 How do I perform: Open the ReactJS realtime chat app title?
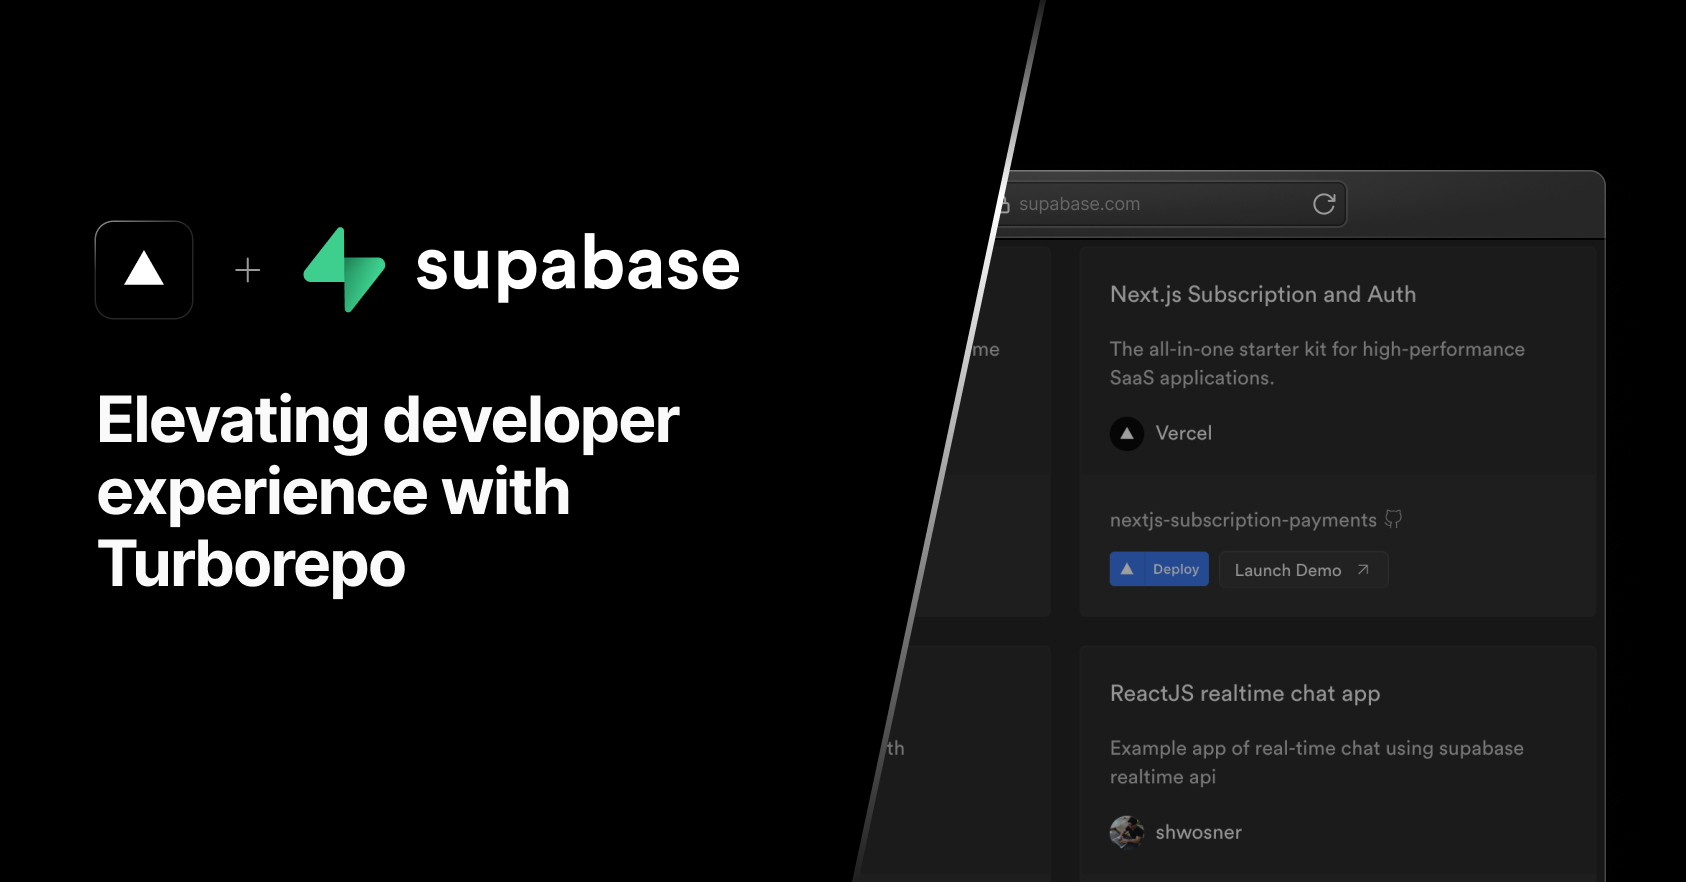(1244, 693)
